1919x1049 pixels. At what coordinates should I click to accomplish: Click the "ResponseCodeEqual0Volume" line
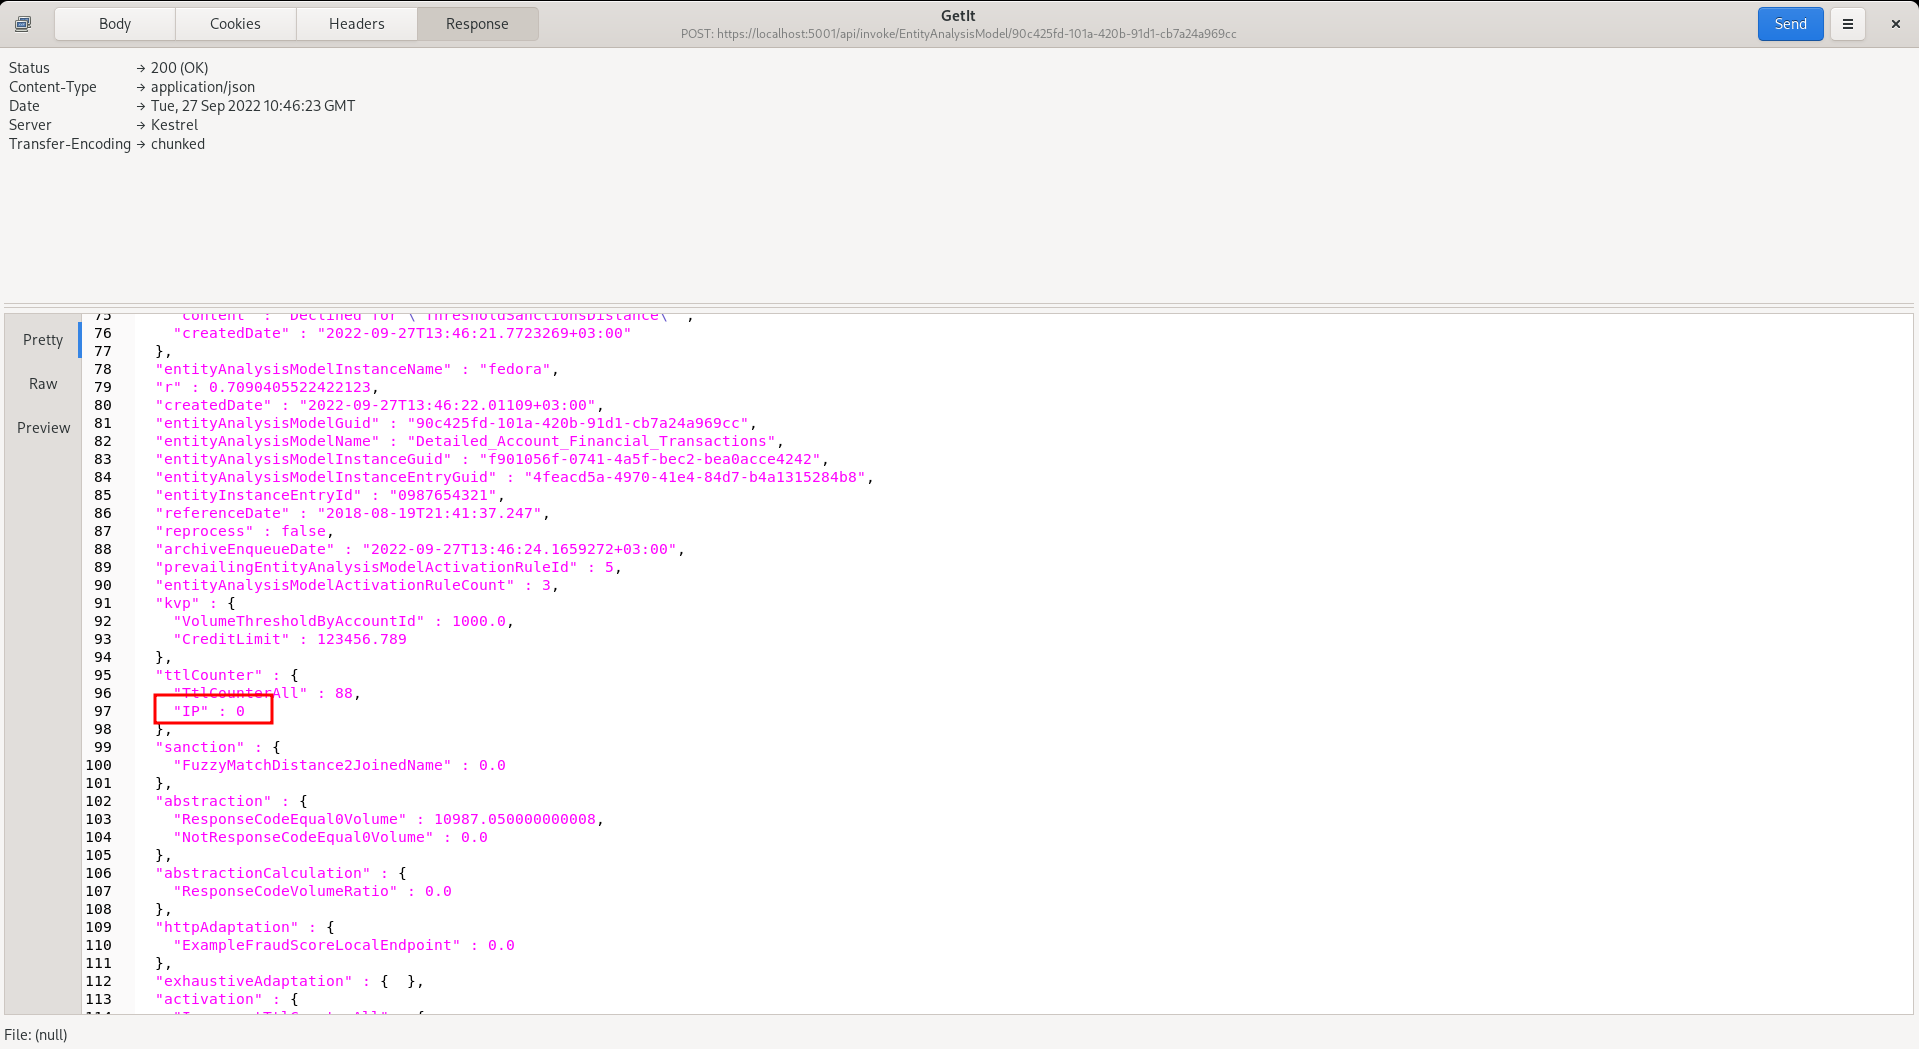point(389,819)
